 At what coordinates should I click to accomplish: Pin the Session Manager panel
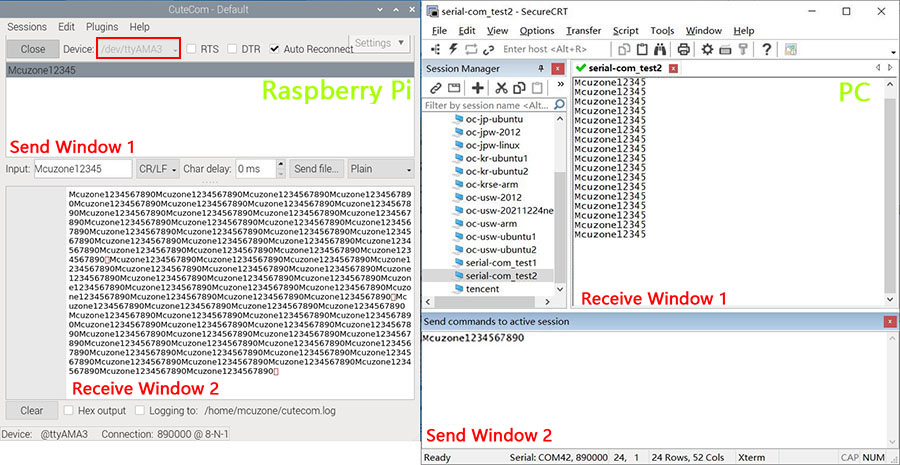(540, 69)
